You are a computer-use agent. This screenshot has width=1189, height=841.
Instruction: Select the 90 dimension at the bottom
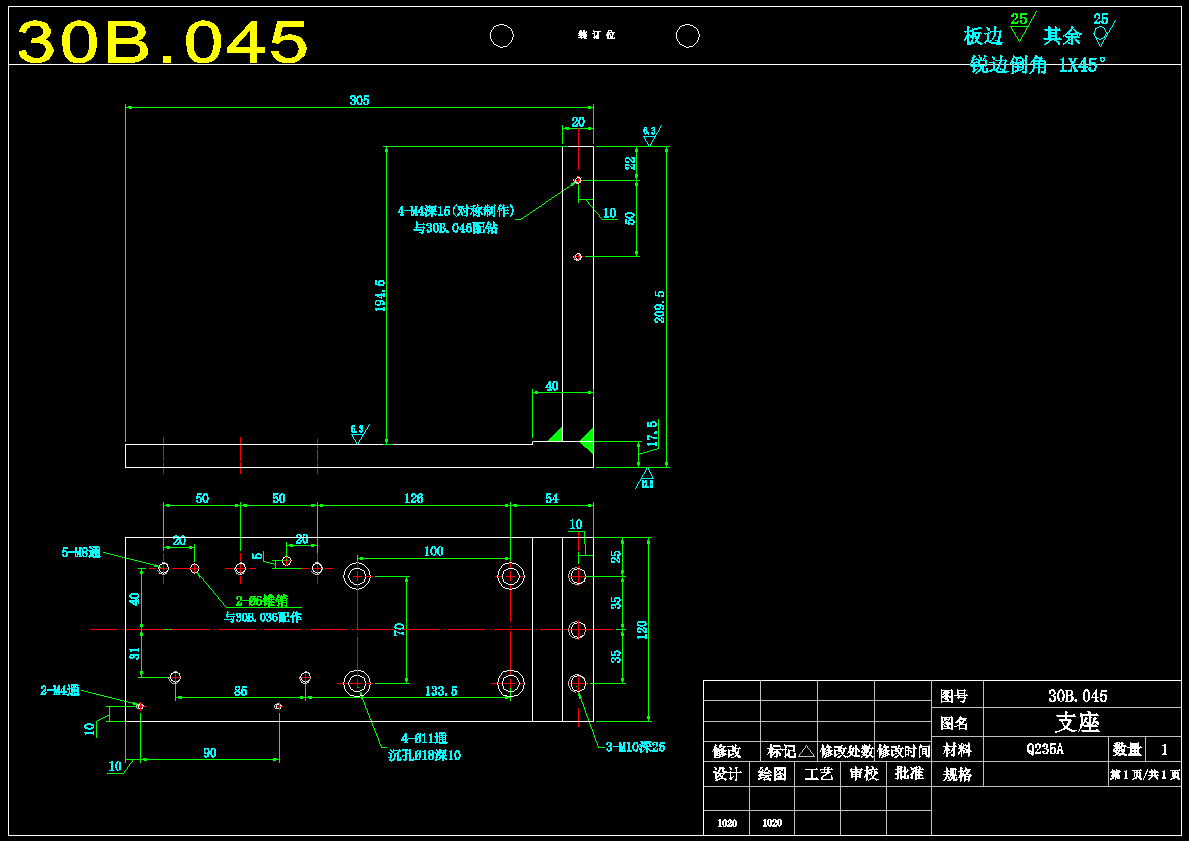[x=210, y=753]
